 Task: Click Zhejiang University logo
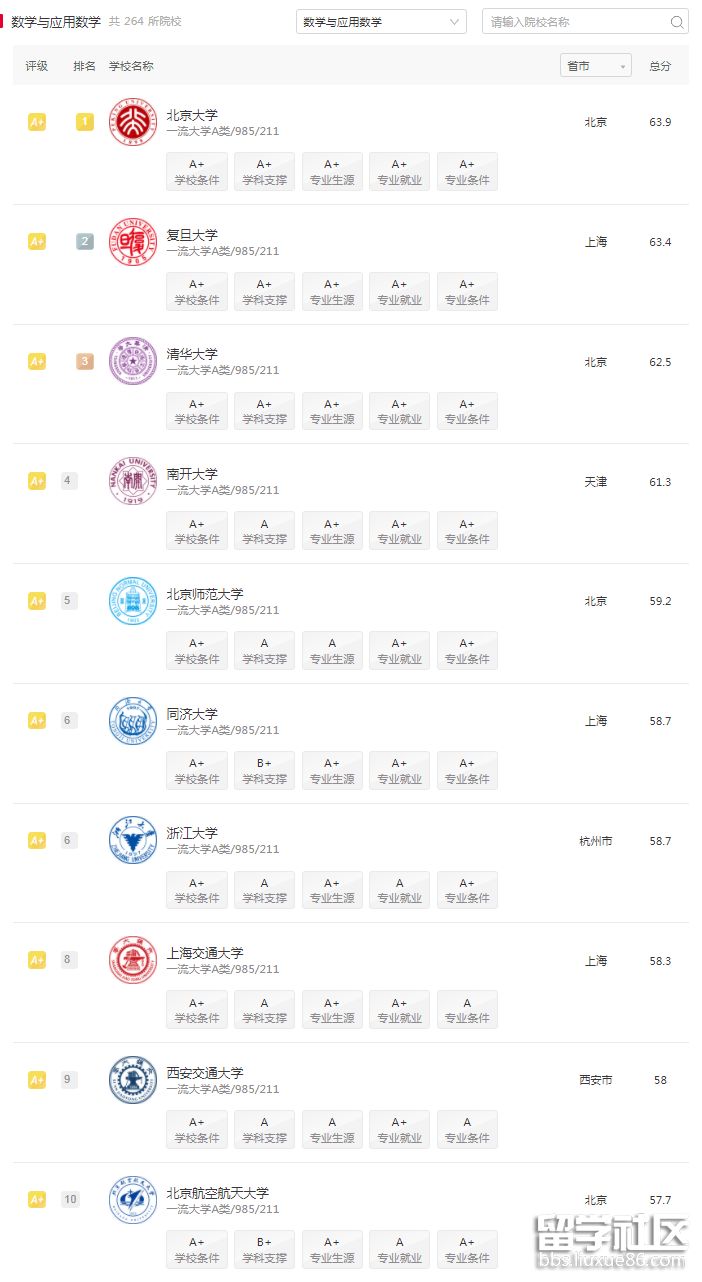coord(133,840)
